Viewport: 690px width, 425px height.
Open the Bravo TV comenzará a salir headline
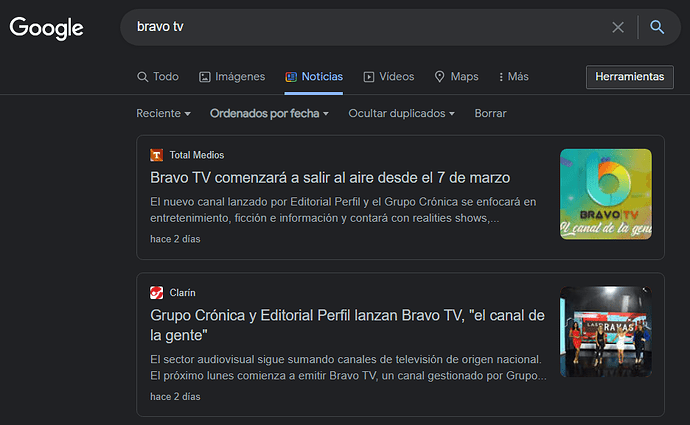click(330, 178)
